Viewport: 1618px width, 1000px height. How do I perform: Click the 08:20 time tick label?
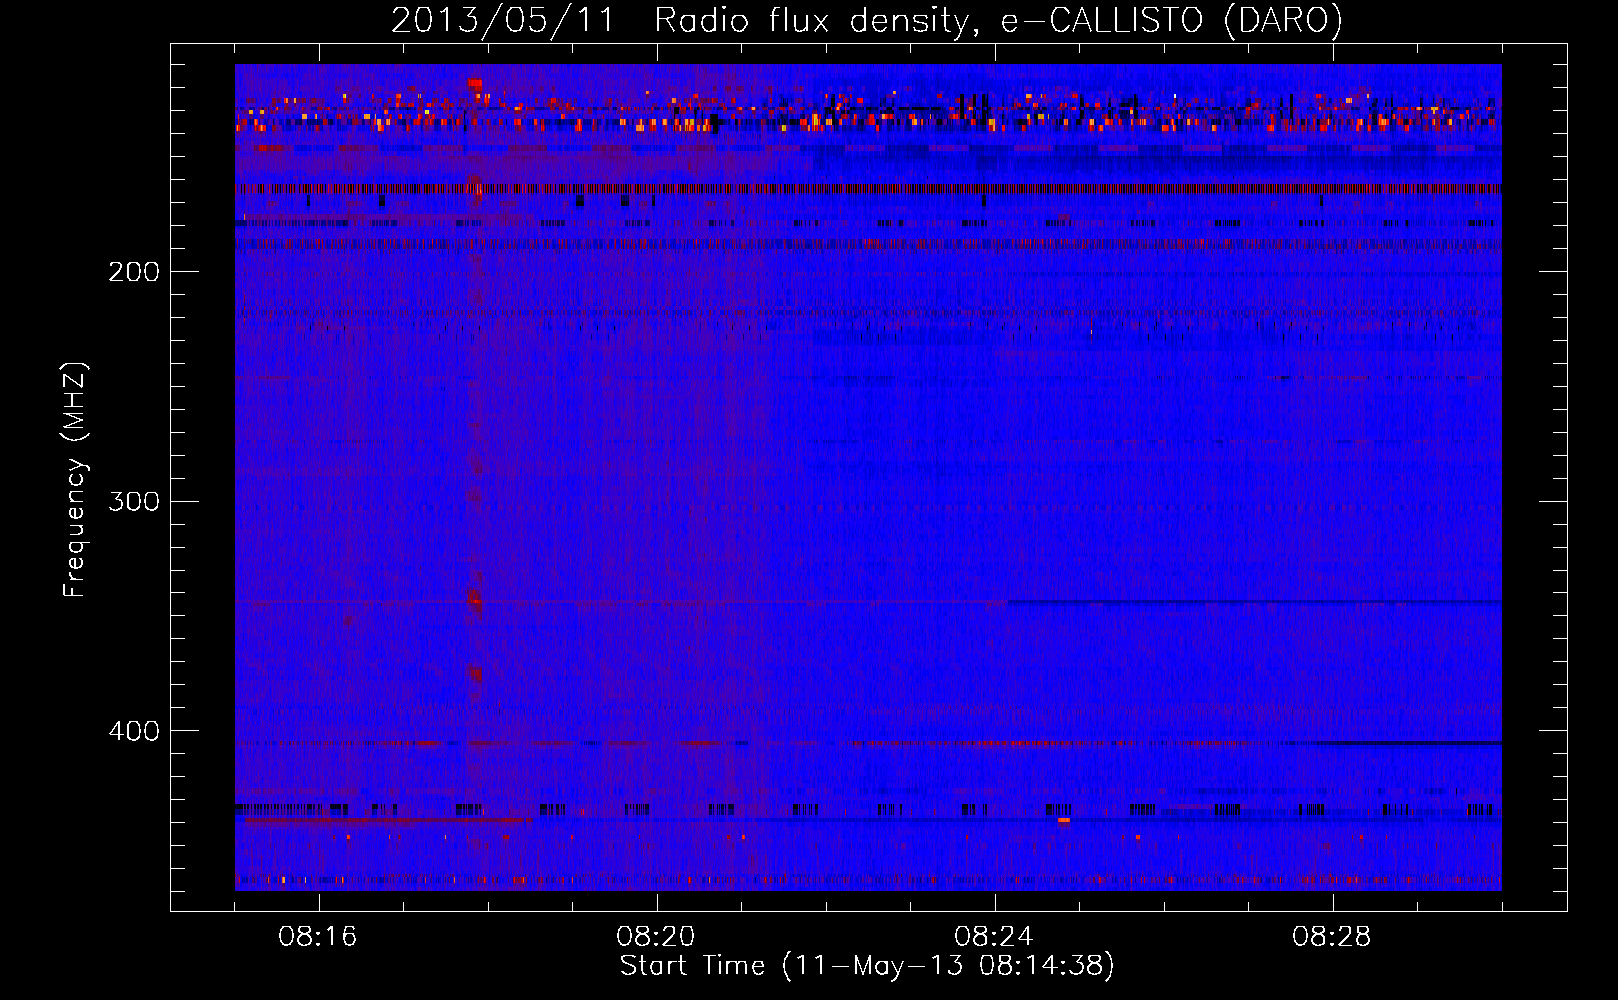pos(656,937)
